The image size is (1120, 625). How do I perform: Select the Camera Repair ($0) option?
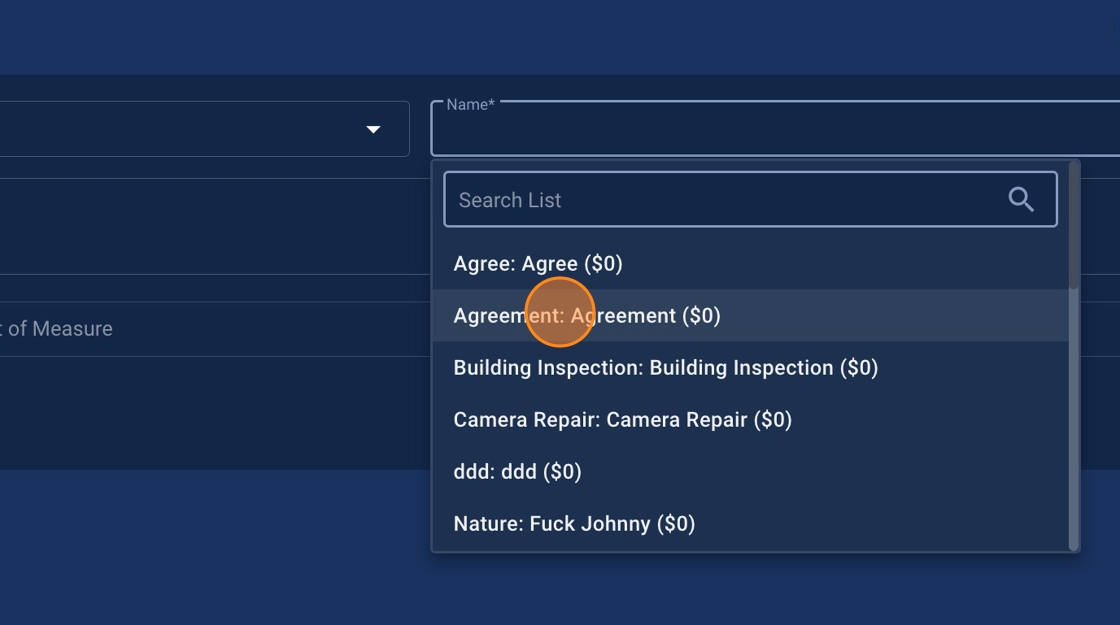coord(622,420)
